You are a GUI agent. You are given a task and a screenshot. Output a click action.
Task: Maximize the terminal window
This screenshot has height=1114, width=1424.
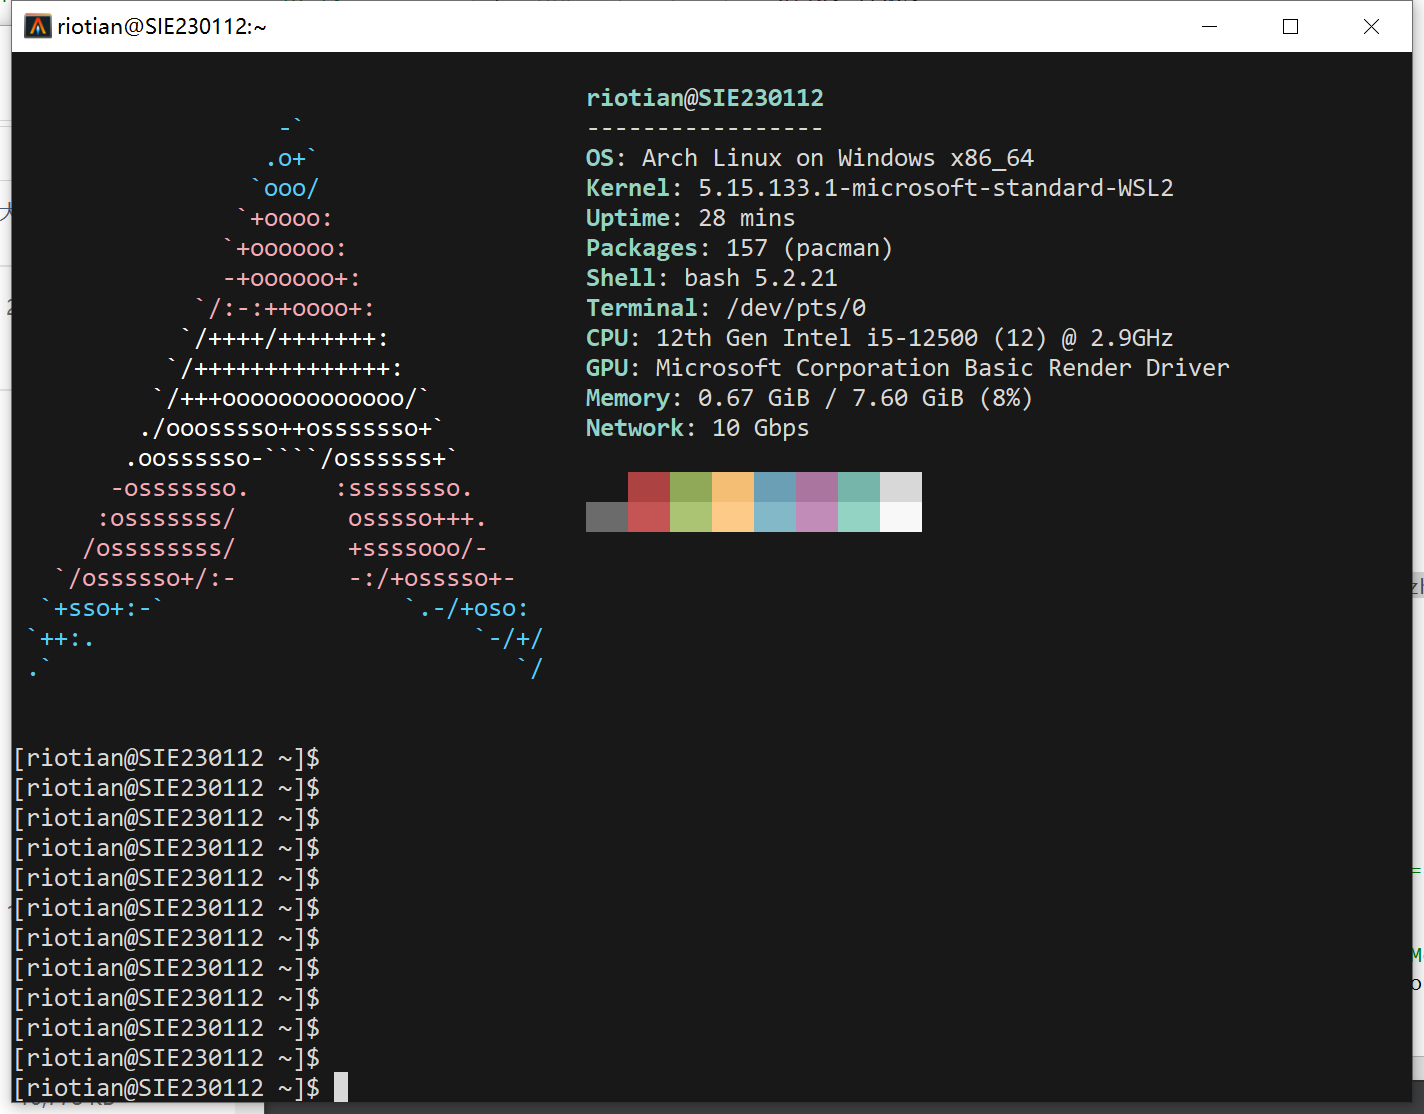(x=1290, y=26)
